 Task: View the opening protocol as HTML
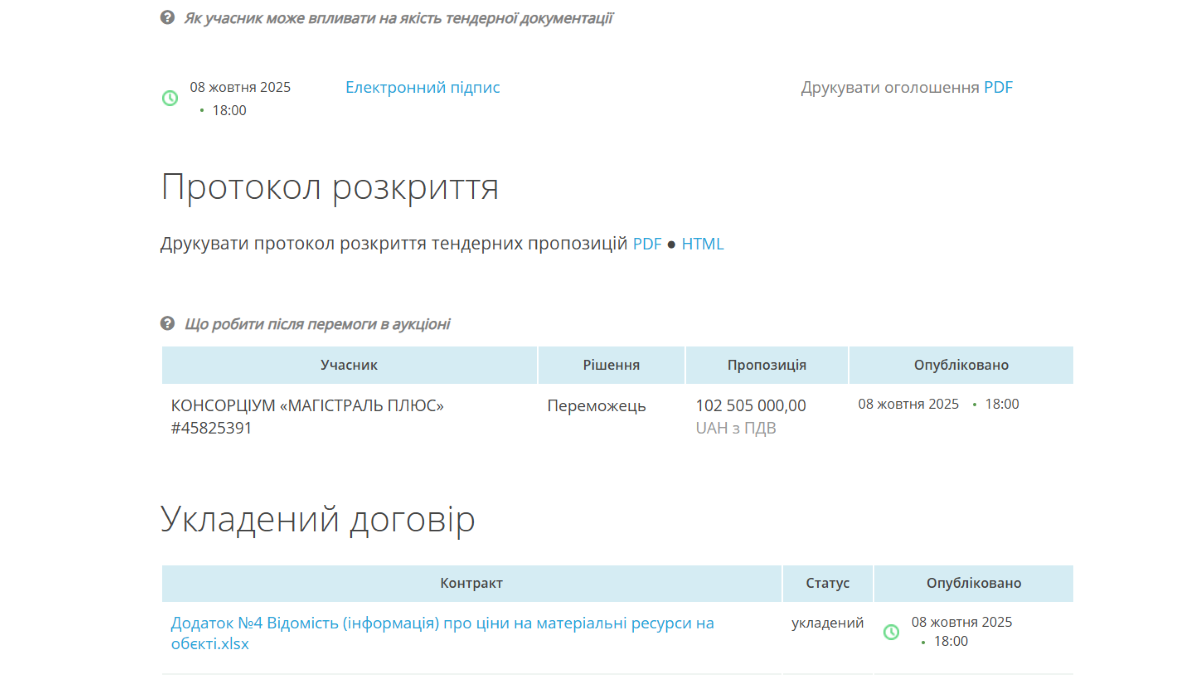pyautogui.click(x=702, y=244)
